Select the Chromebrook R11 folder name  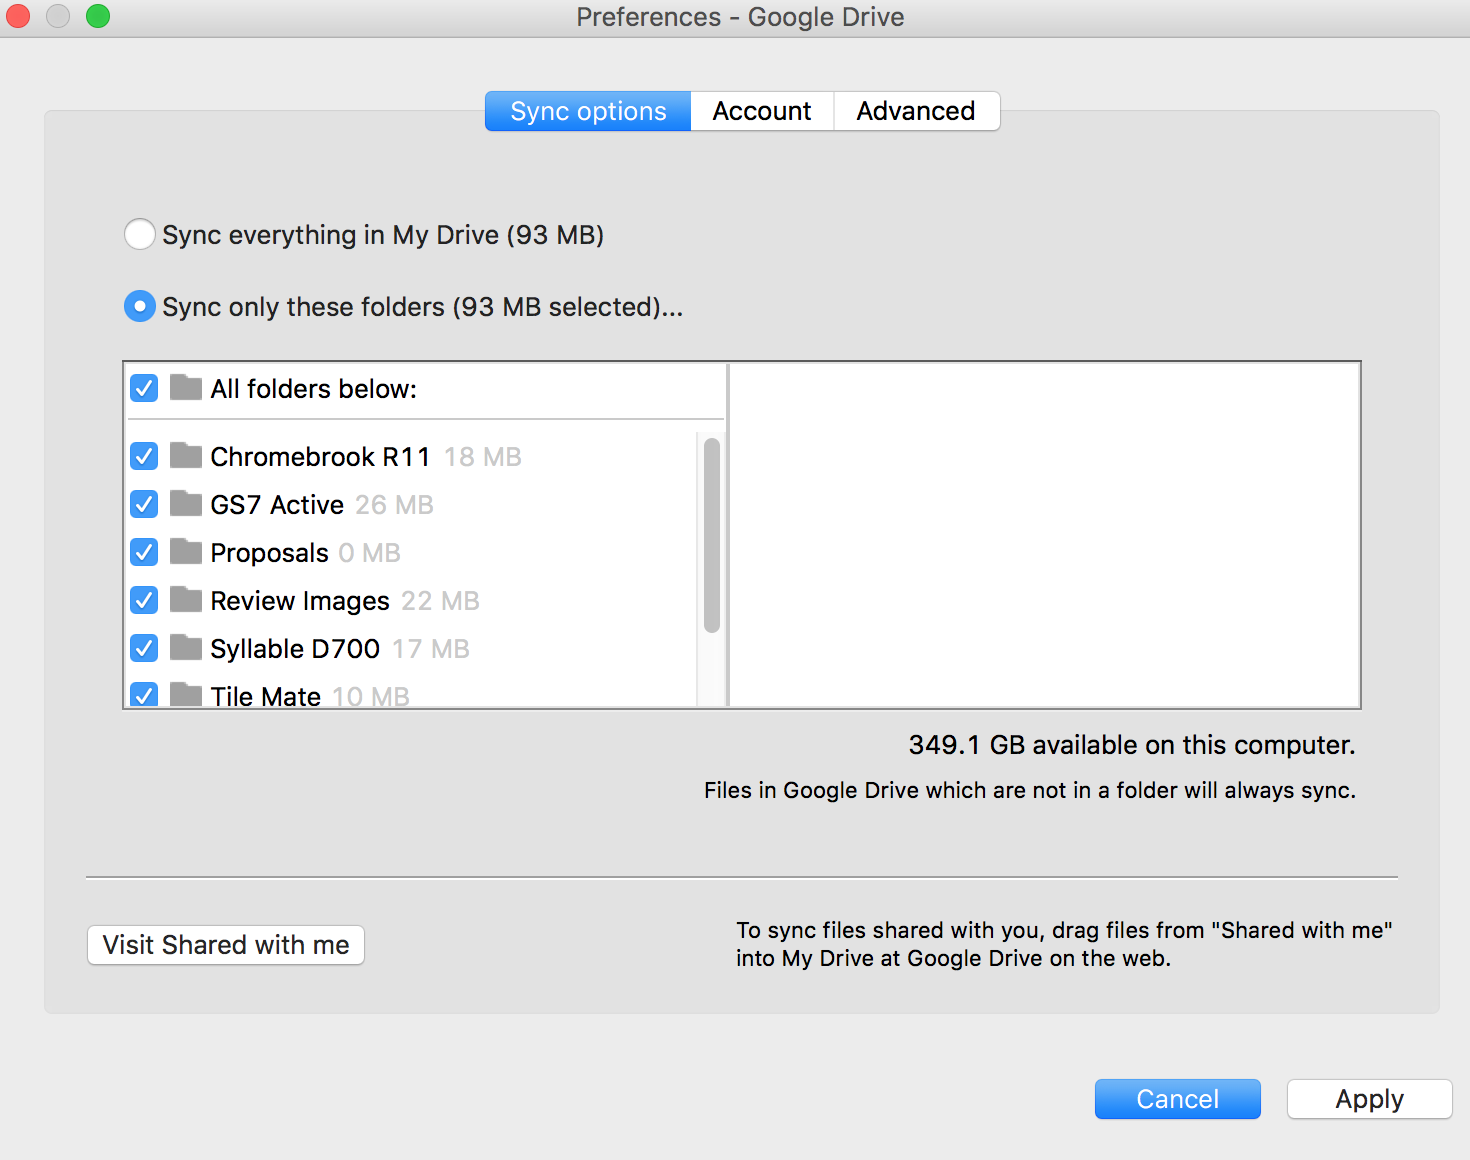[x=320, y=457]
